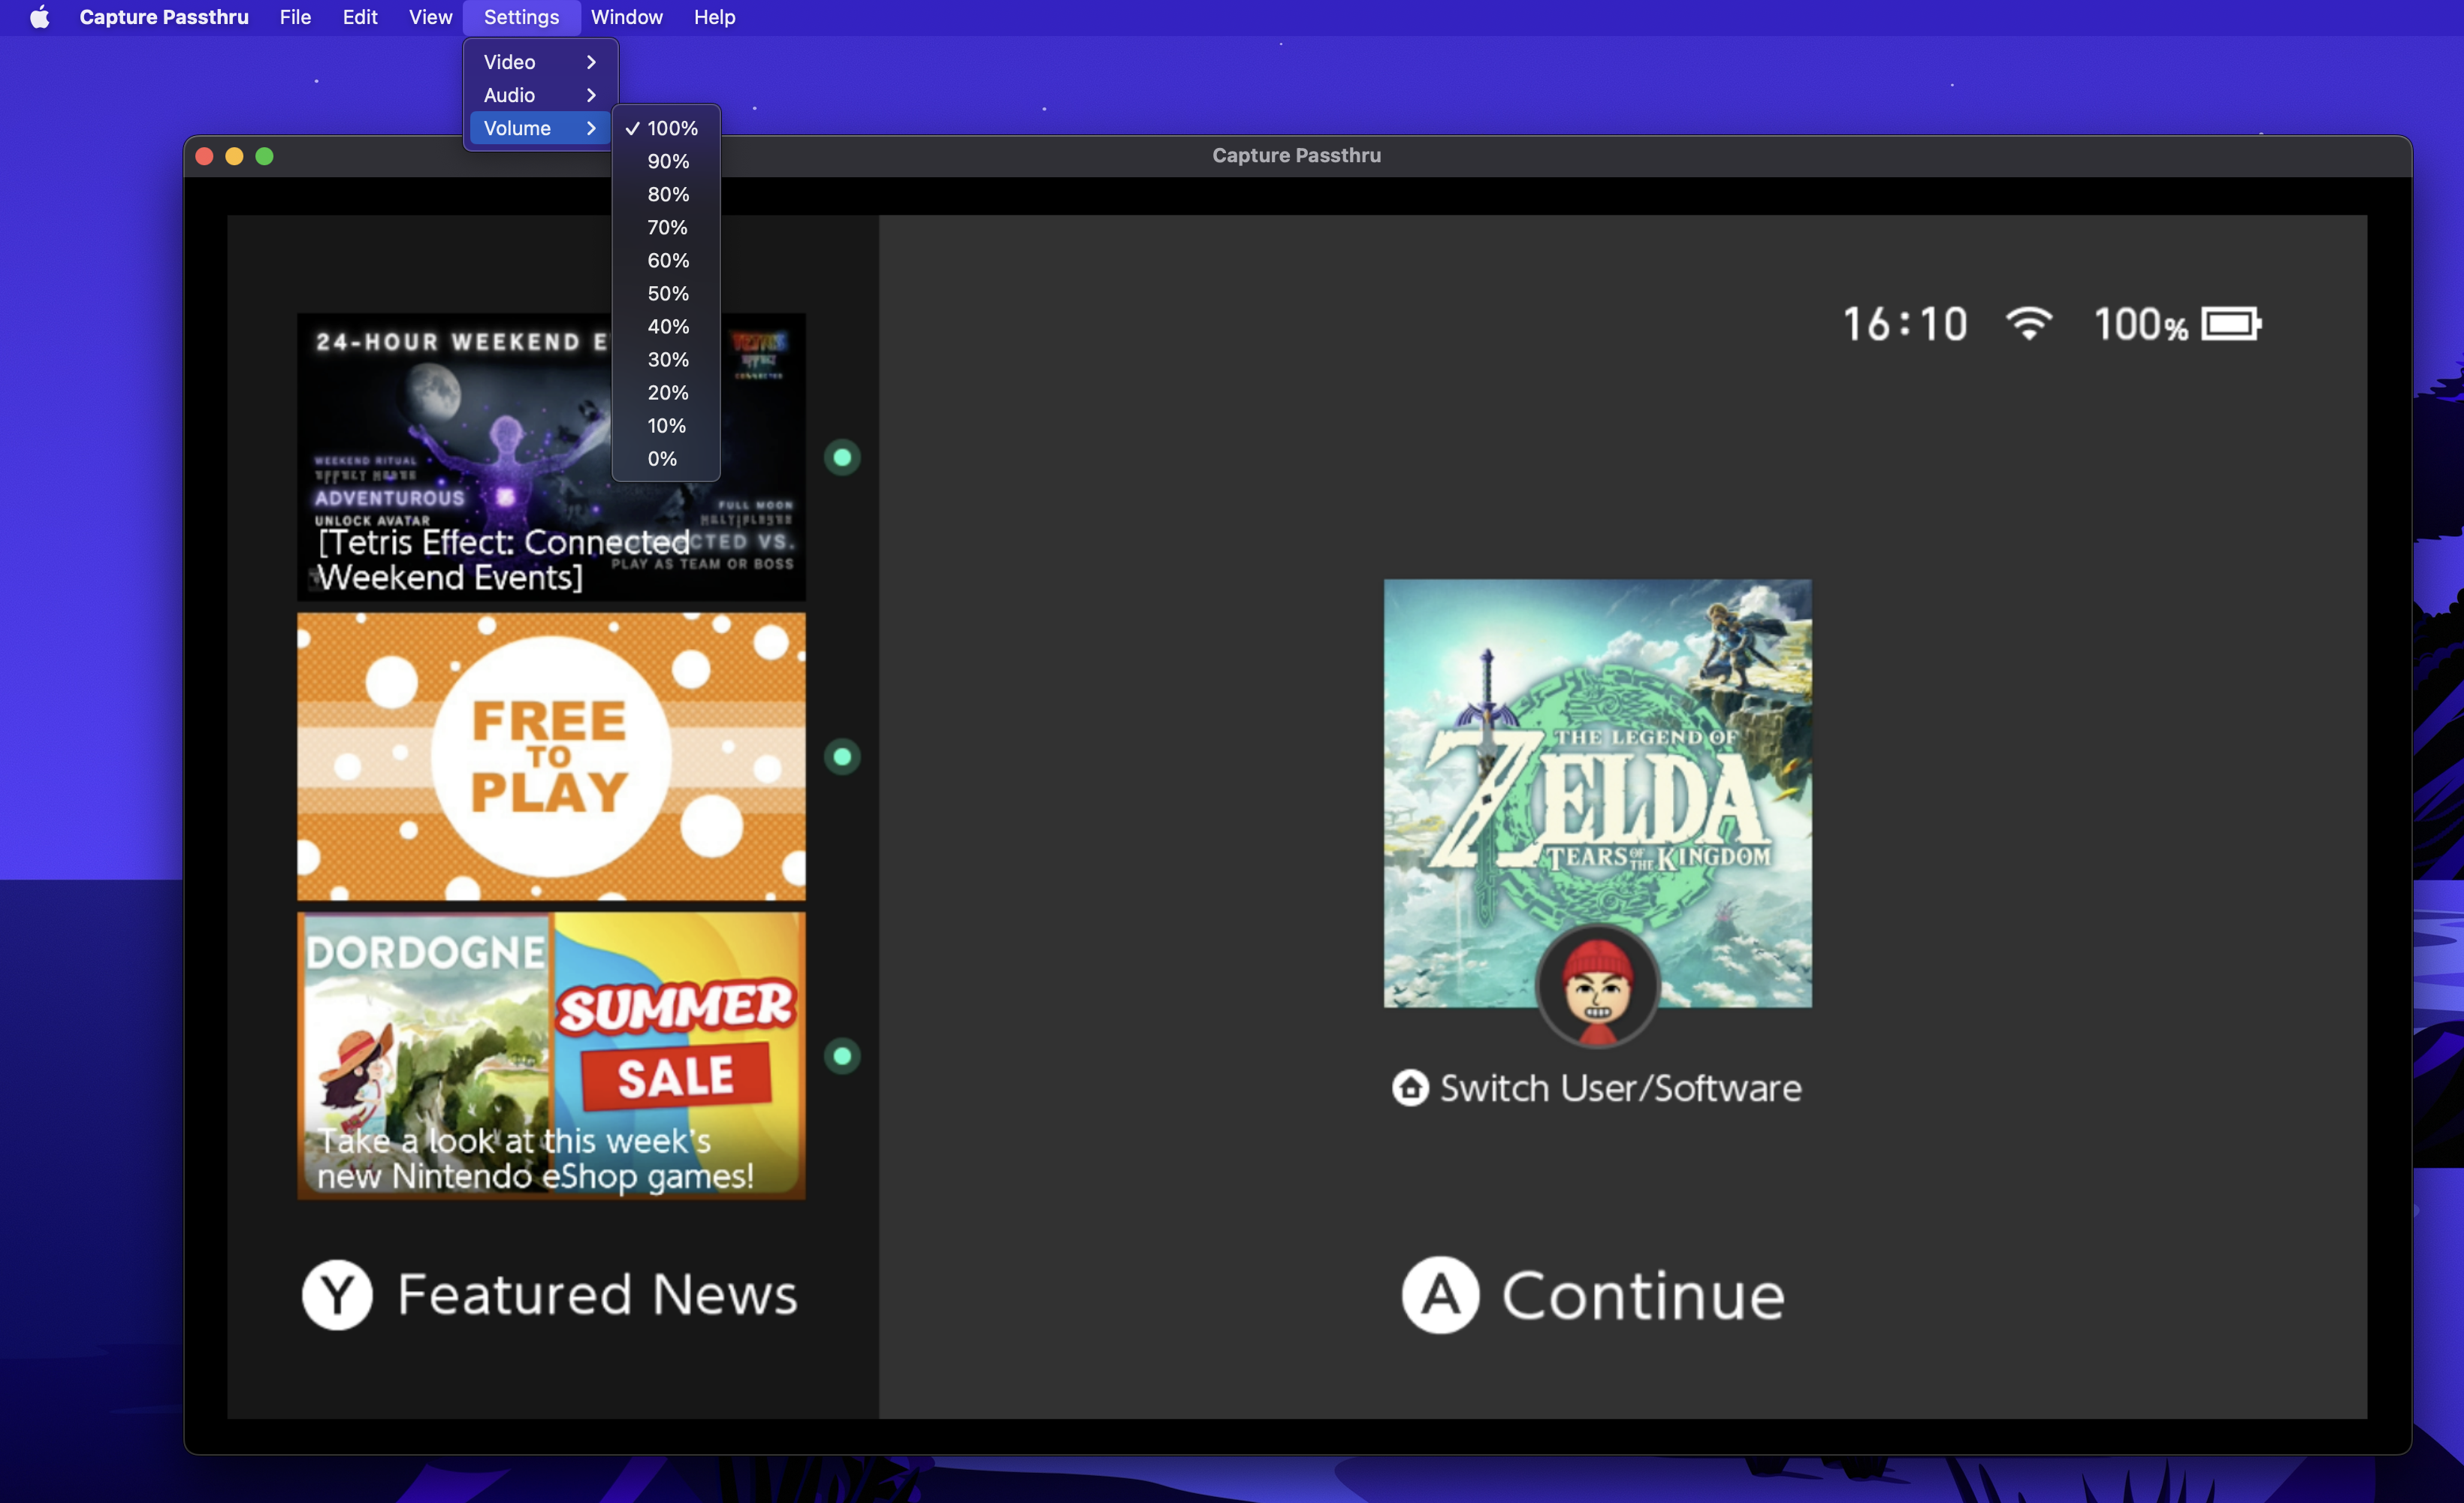Toggle the green dot on Dordogne Summer Sale
The height and width of the screenshot is (1503, 2464).
coord(841,1056)
